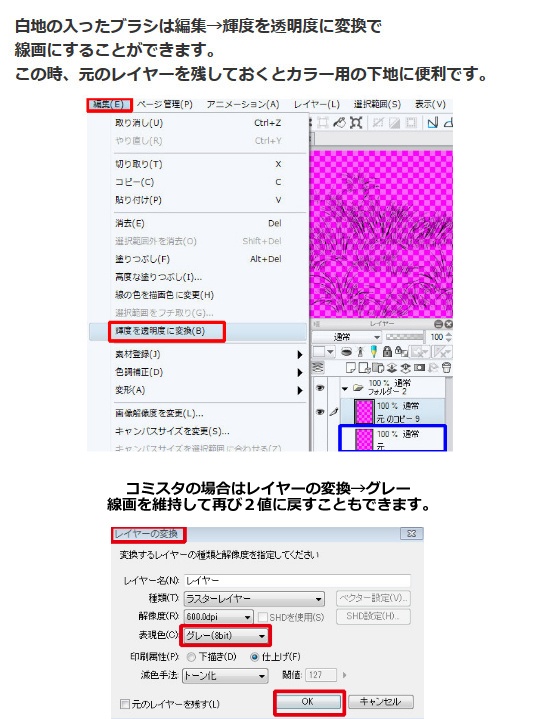Choose 輝度を透明度に変換(B) menu item

pyautogui.click(x=198, y=331)
